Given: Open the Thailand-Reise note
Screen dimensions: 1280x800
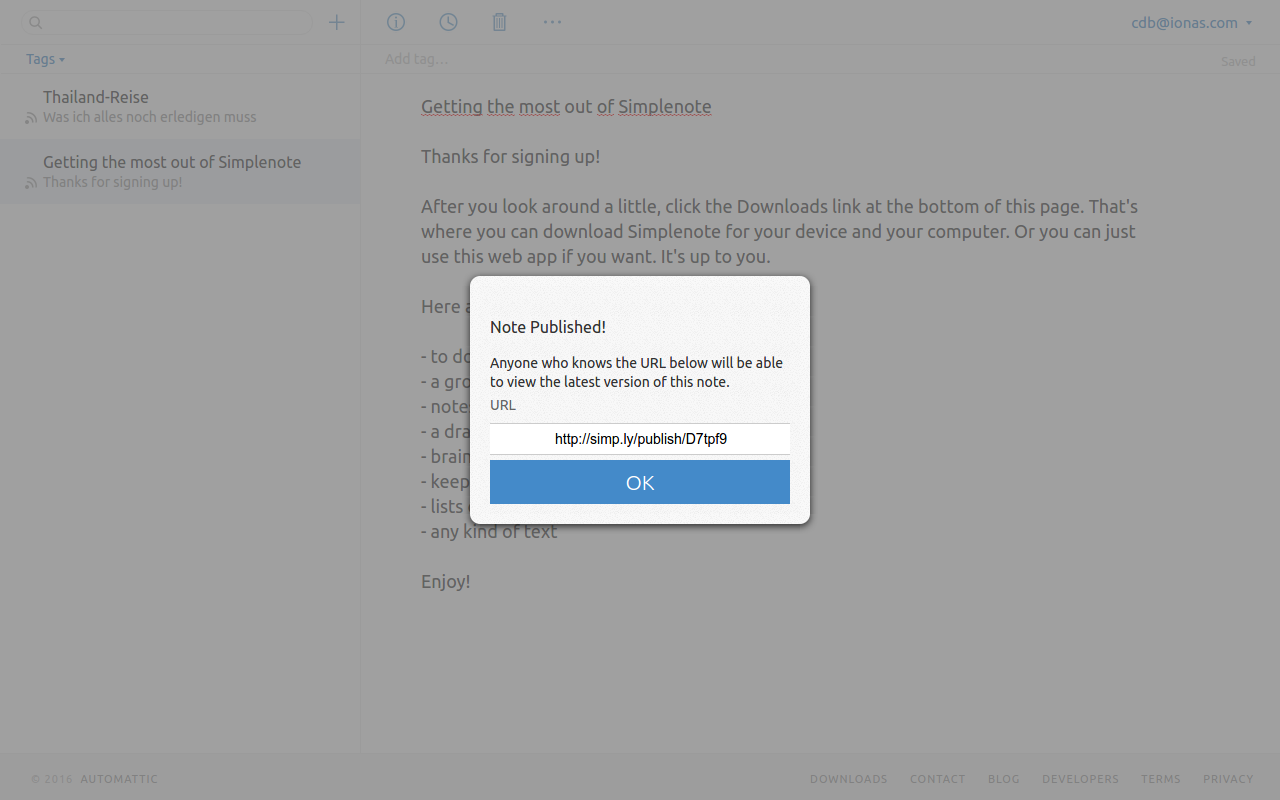Looking at the screenshot, I should 180,106.
